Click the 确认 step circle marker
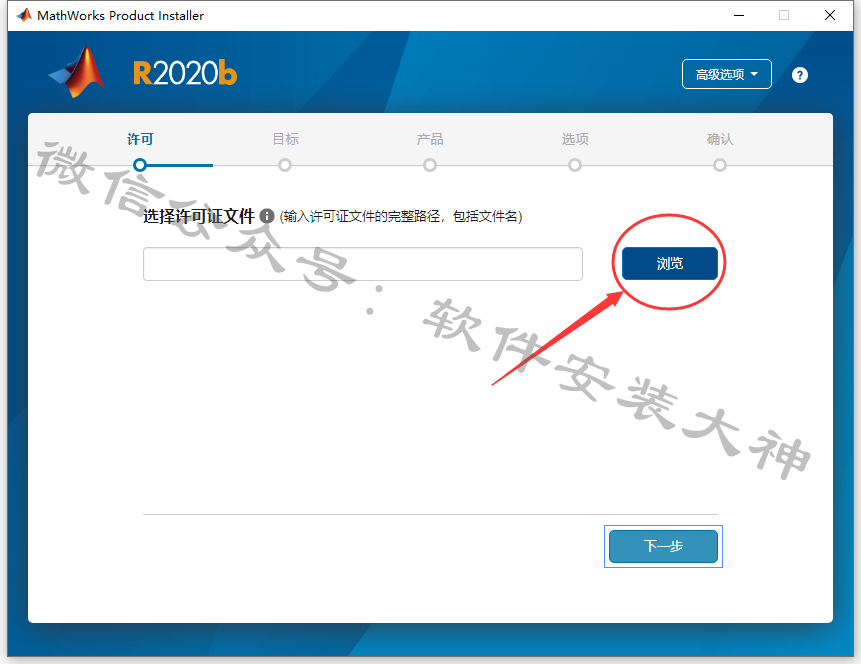 720,165
